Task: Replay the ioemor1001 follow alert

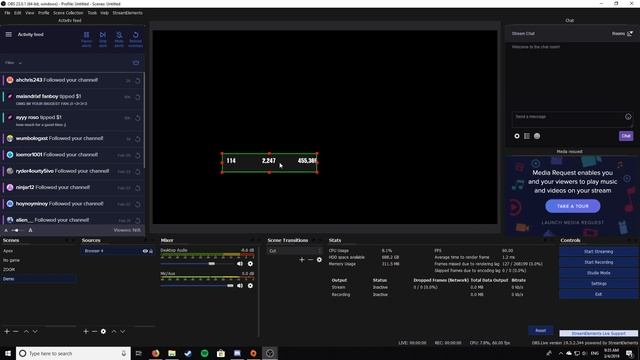Action: coord(138,156)
